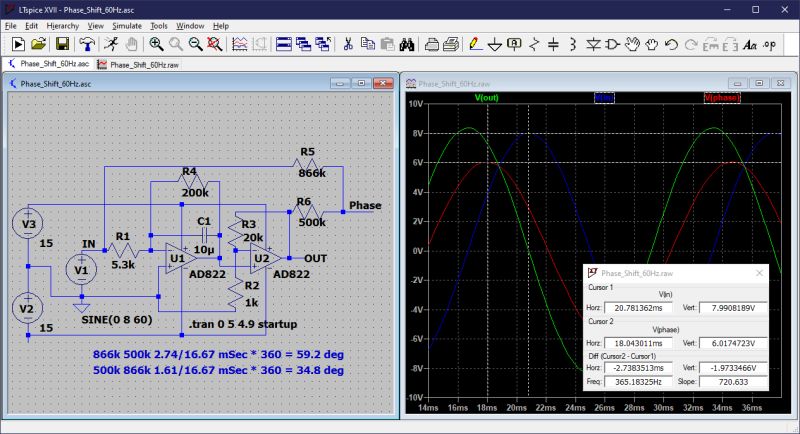Halt simulation with the hand icon
800x434 pixels.
pos(131,44)
